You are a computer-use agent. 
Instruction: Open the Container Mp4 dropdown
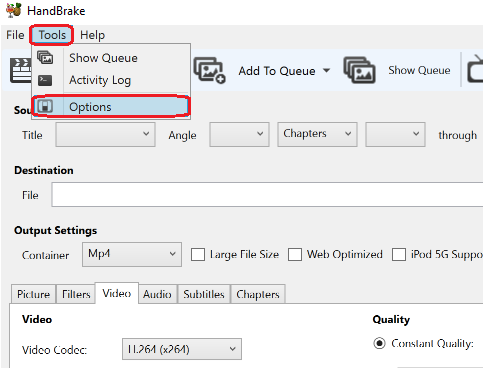click(132, 254)
